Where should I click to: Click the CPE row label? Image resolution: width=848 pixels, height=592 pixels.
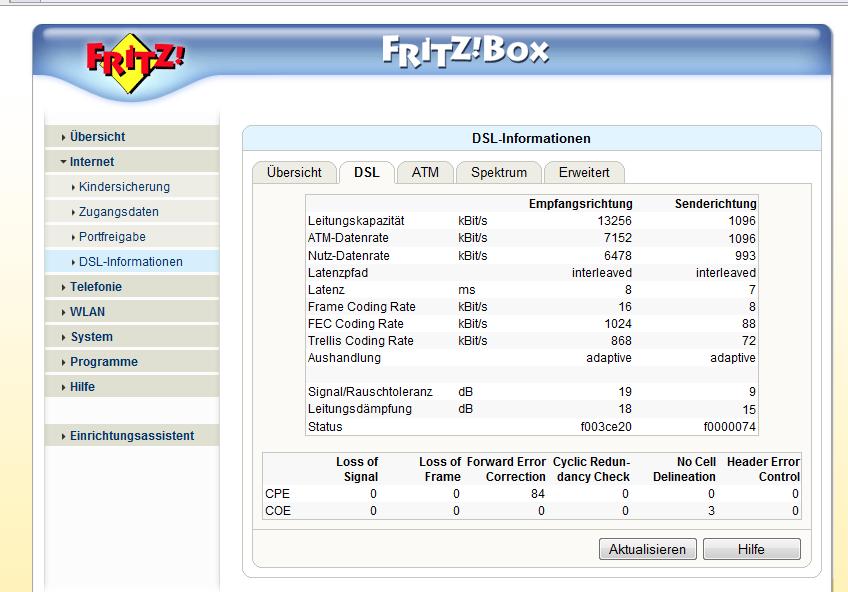click(x=277, y=494)
